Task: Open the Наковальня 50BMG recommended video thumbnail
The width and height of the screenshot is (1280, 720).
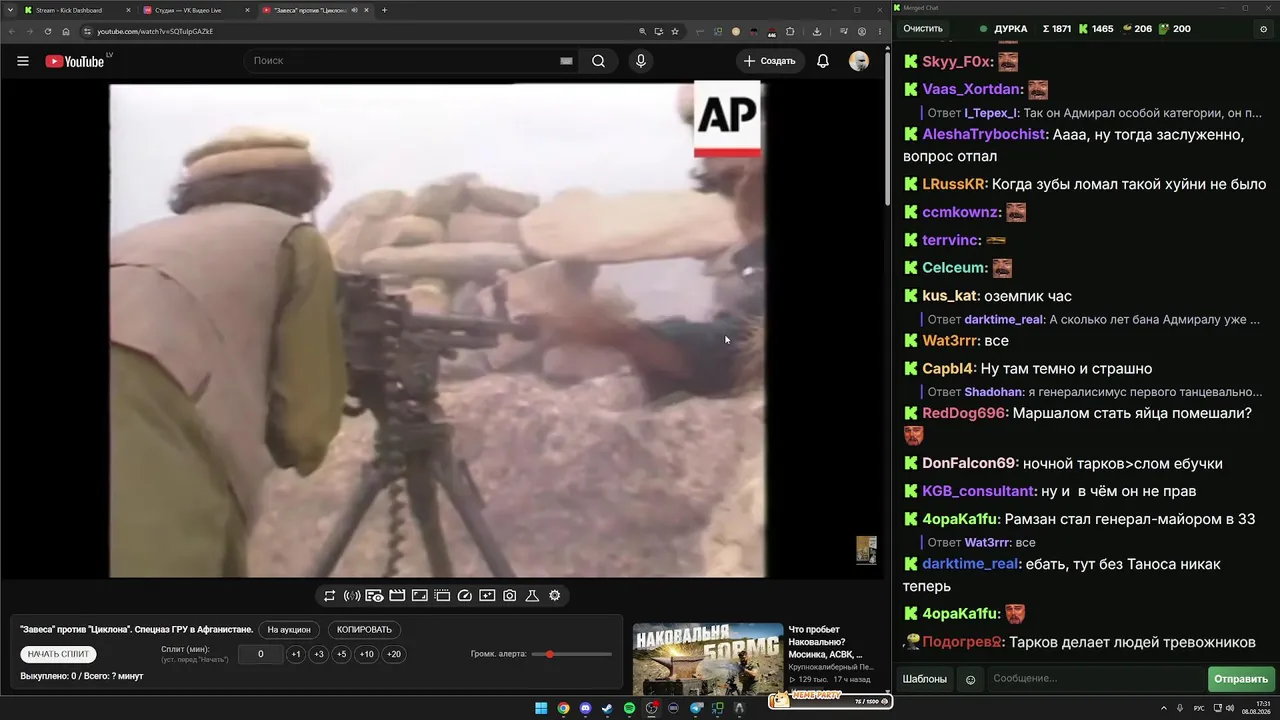Action: click(707, 659)
